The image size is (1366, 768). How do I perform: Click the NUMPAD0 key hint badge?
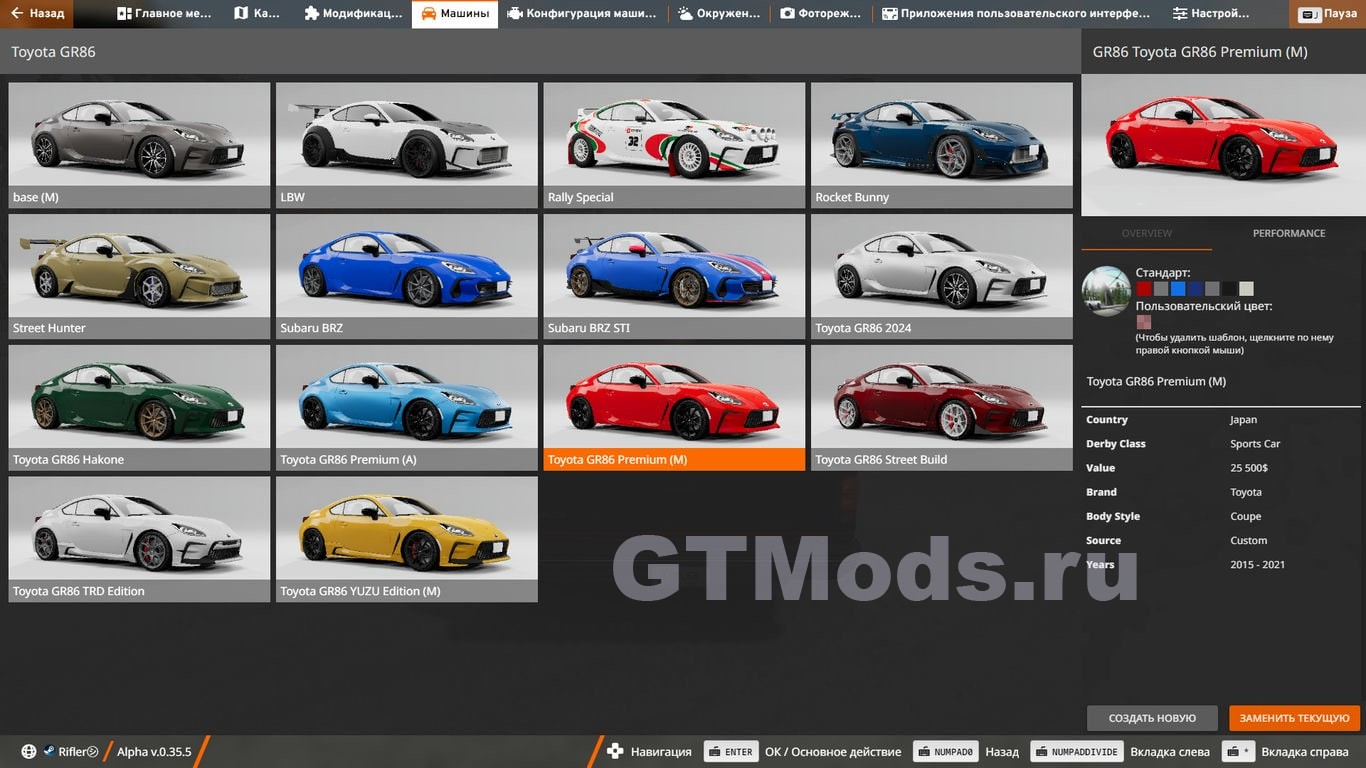(945, 751)
